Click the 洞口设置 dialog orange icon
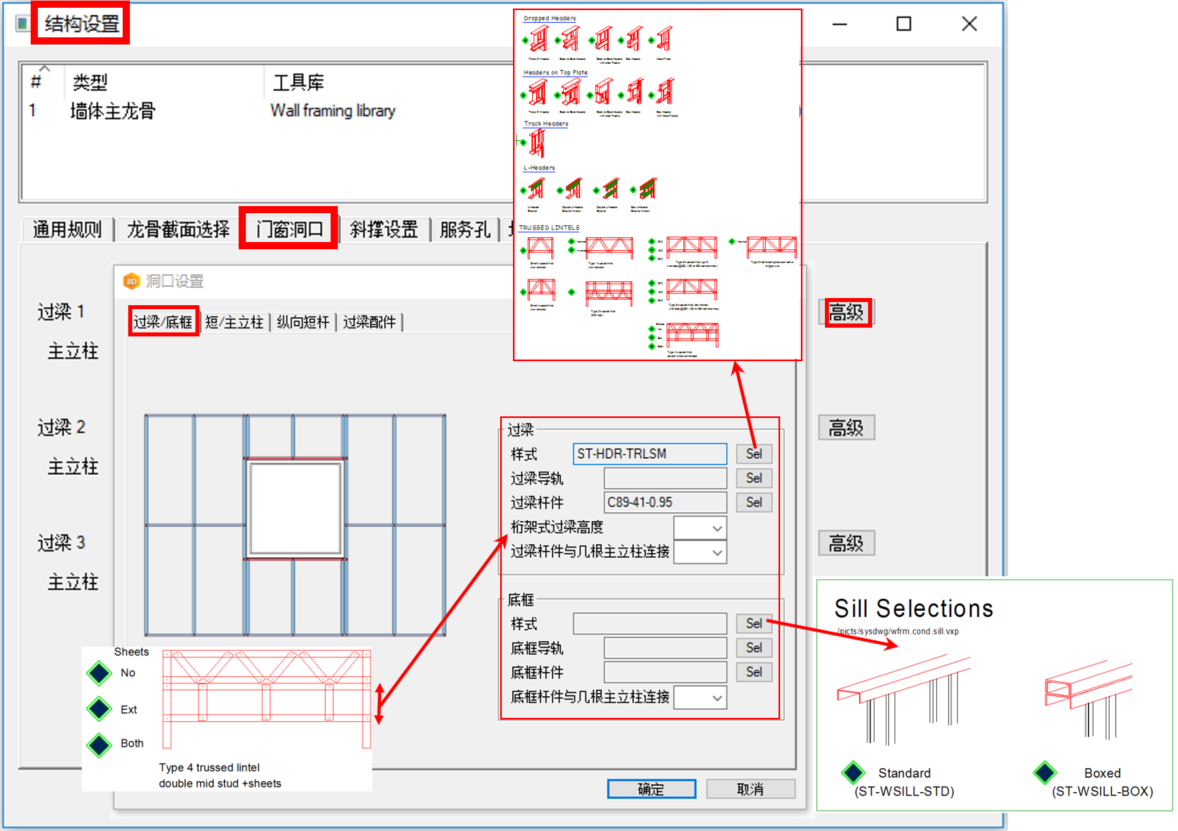 click(x=131, y=281)
